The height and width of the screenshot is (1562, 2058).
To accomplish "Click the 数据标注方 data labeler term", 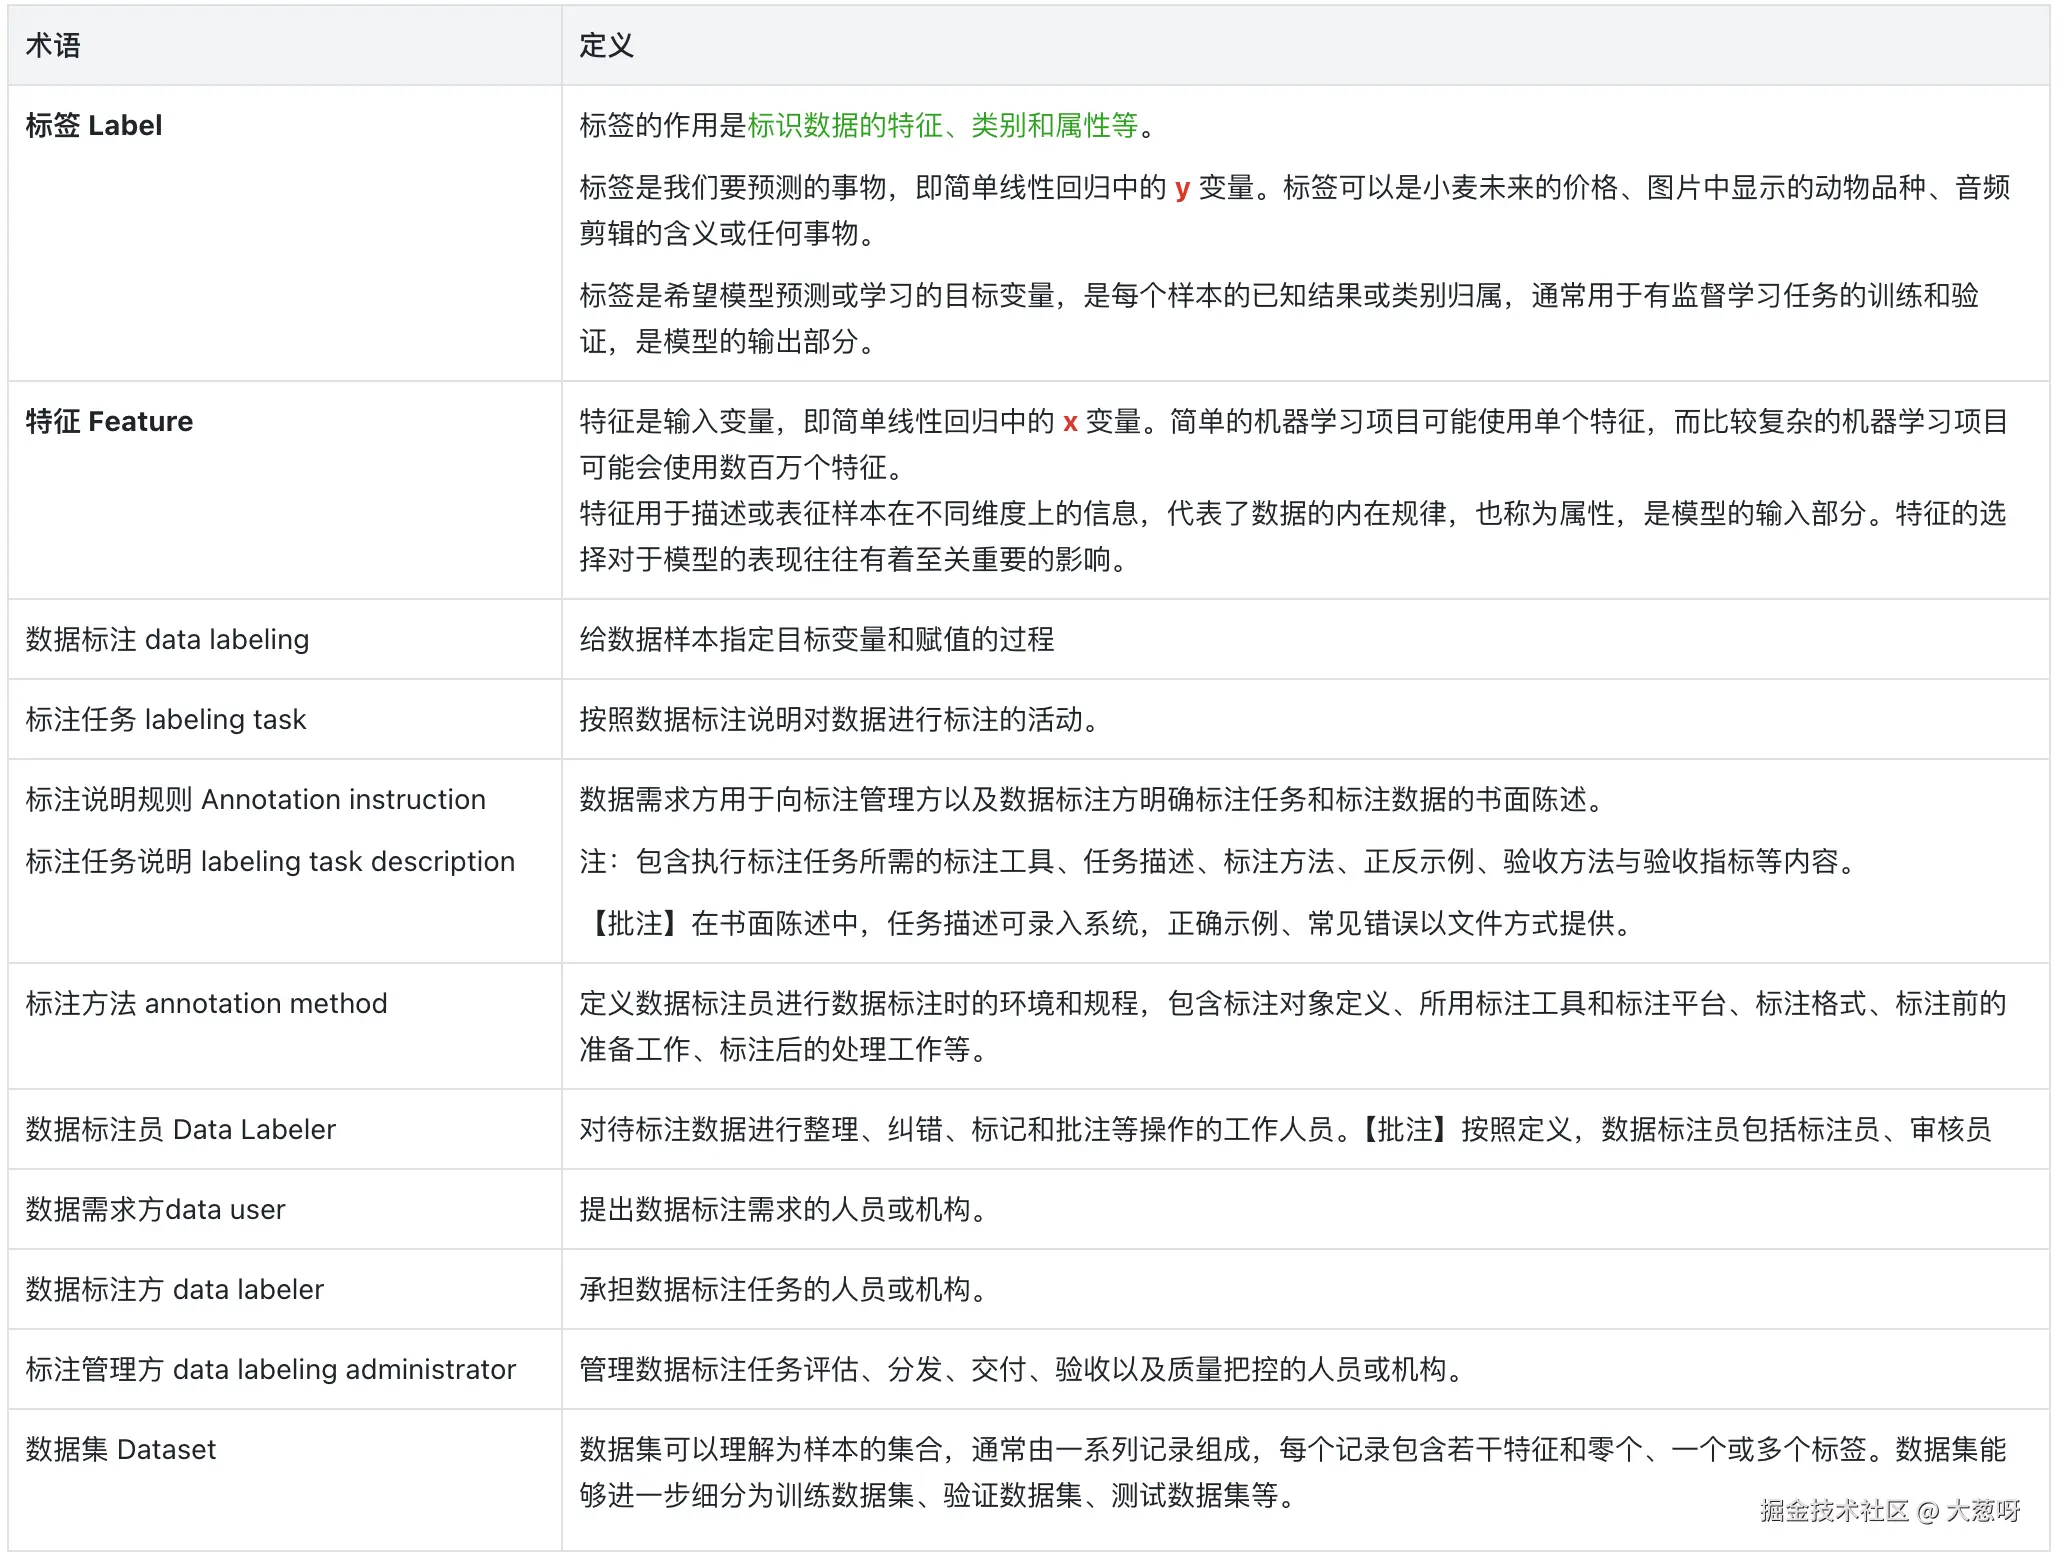I will [174, 1290].
